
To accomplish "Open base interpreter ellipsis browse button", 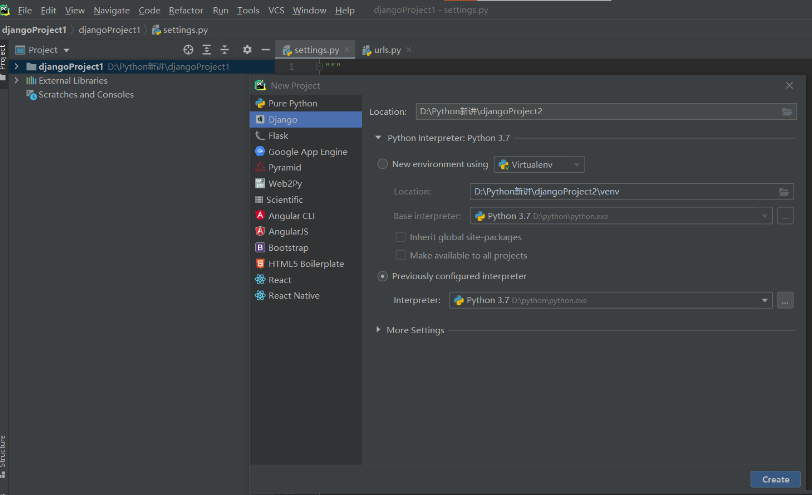I will pyautogui.click(x=785, y=216).
